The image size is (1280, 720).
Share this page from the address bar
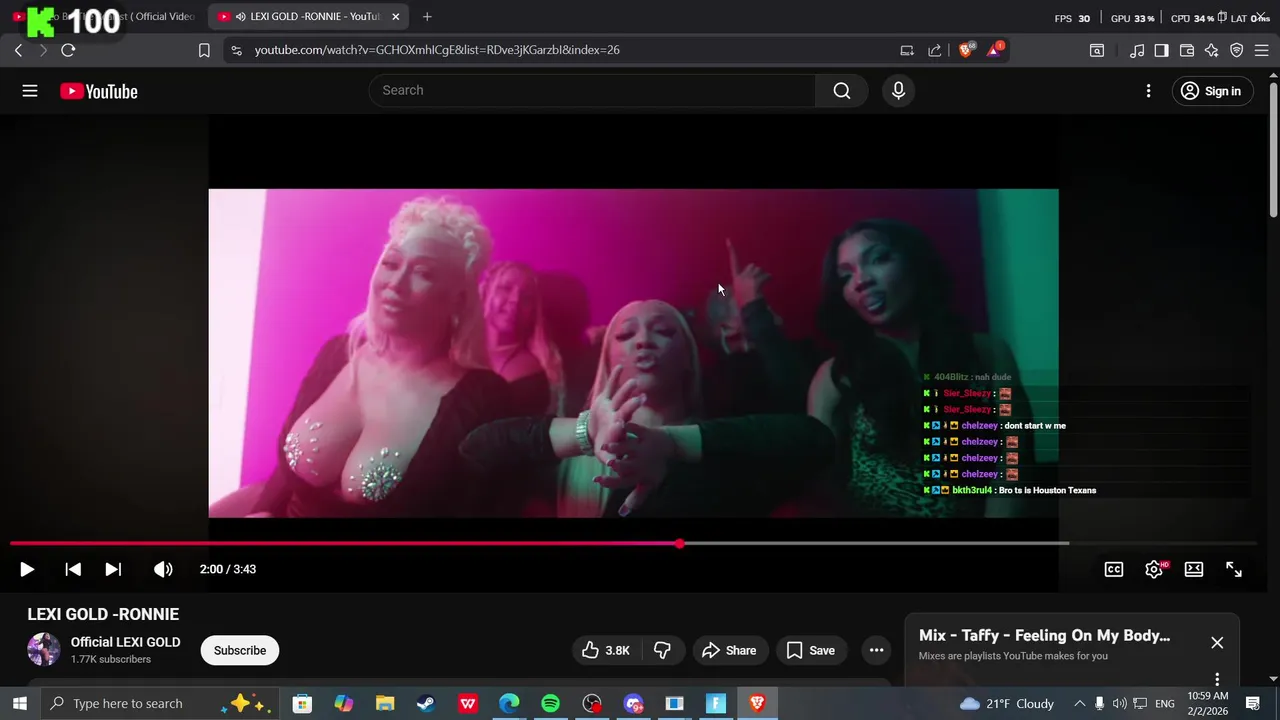click(x=935, y=50)
